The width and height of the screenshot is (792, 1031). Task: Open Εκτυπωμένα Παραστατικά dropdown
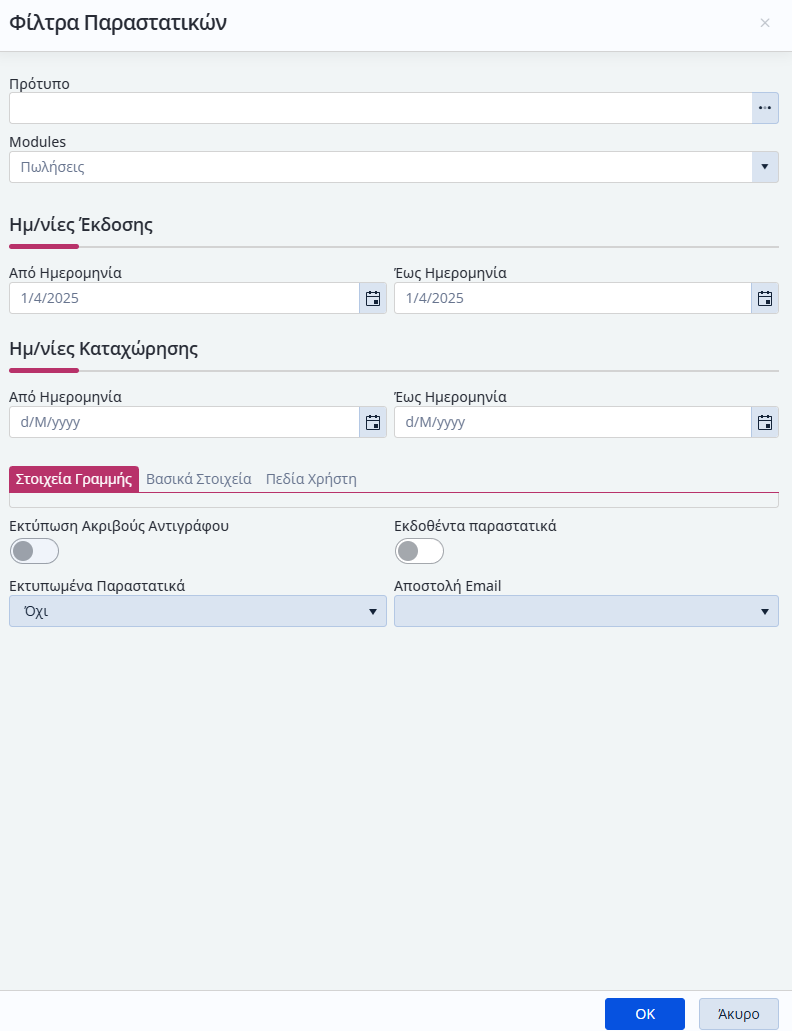pos(198,611)
